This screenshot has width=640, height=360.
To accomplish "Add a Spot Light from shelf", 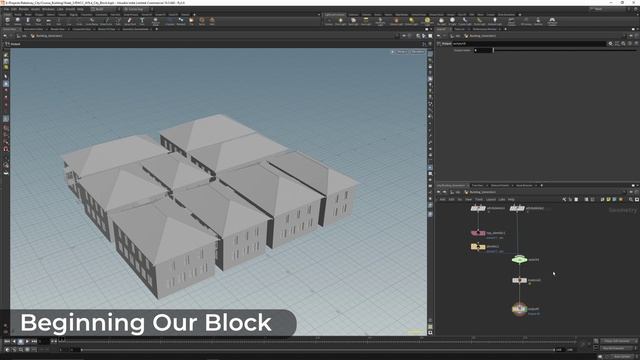I will tap(353, 21).
